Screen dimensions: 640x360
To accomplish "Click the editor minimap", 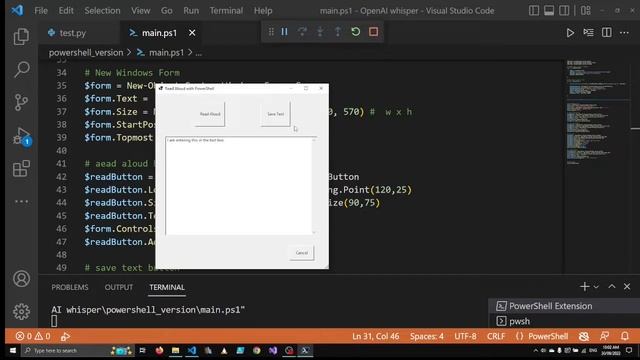I will pyautogui.click(x=596, y=112).
